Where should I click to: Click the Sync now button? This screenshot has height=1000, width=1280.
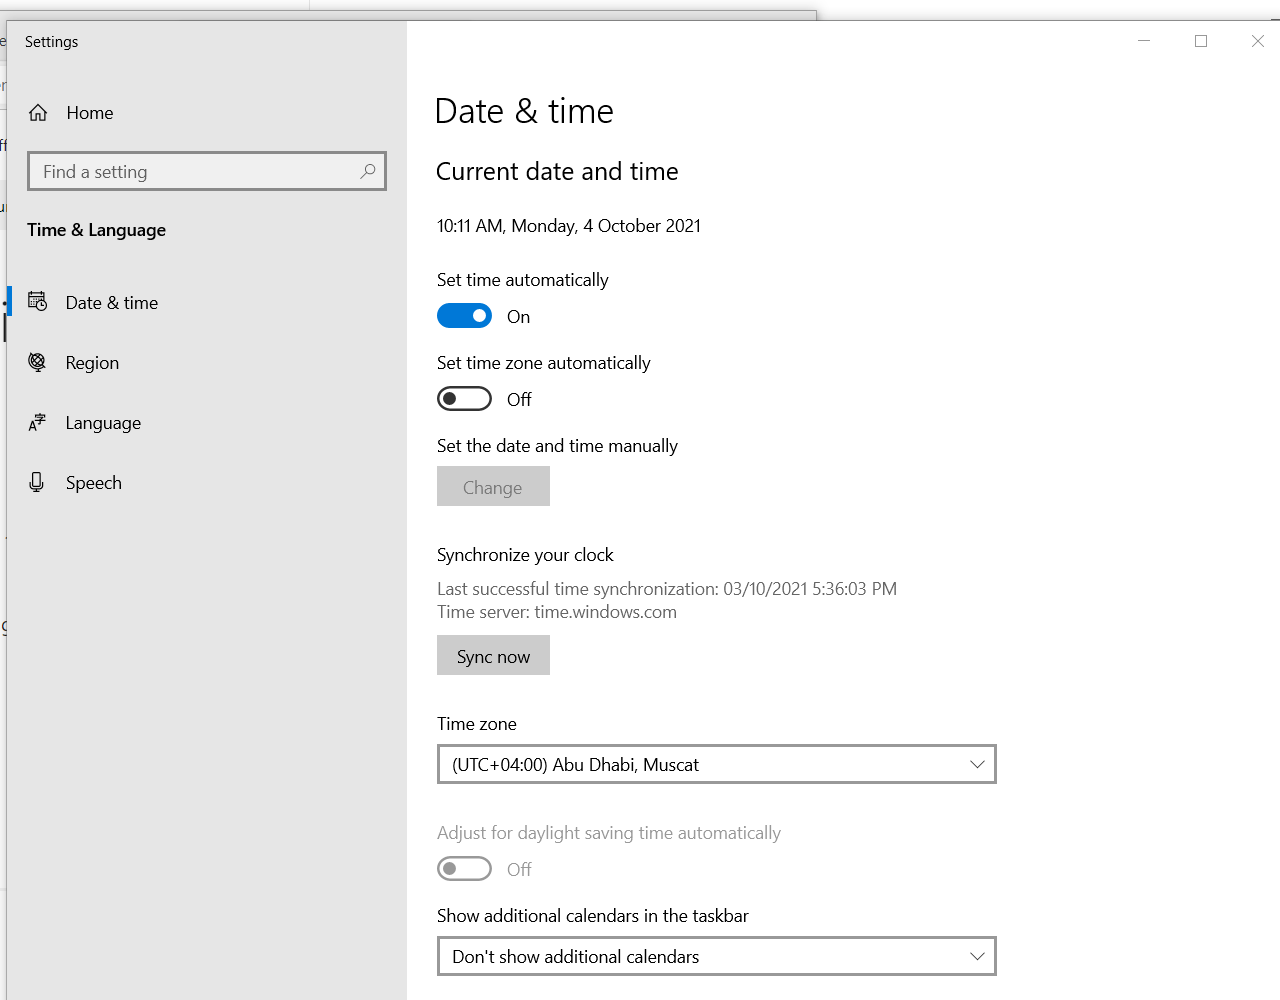pos(493,656)
